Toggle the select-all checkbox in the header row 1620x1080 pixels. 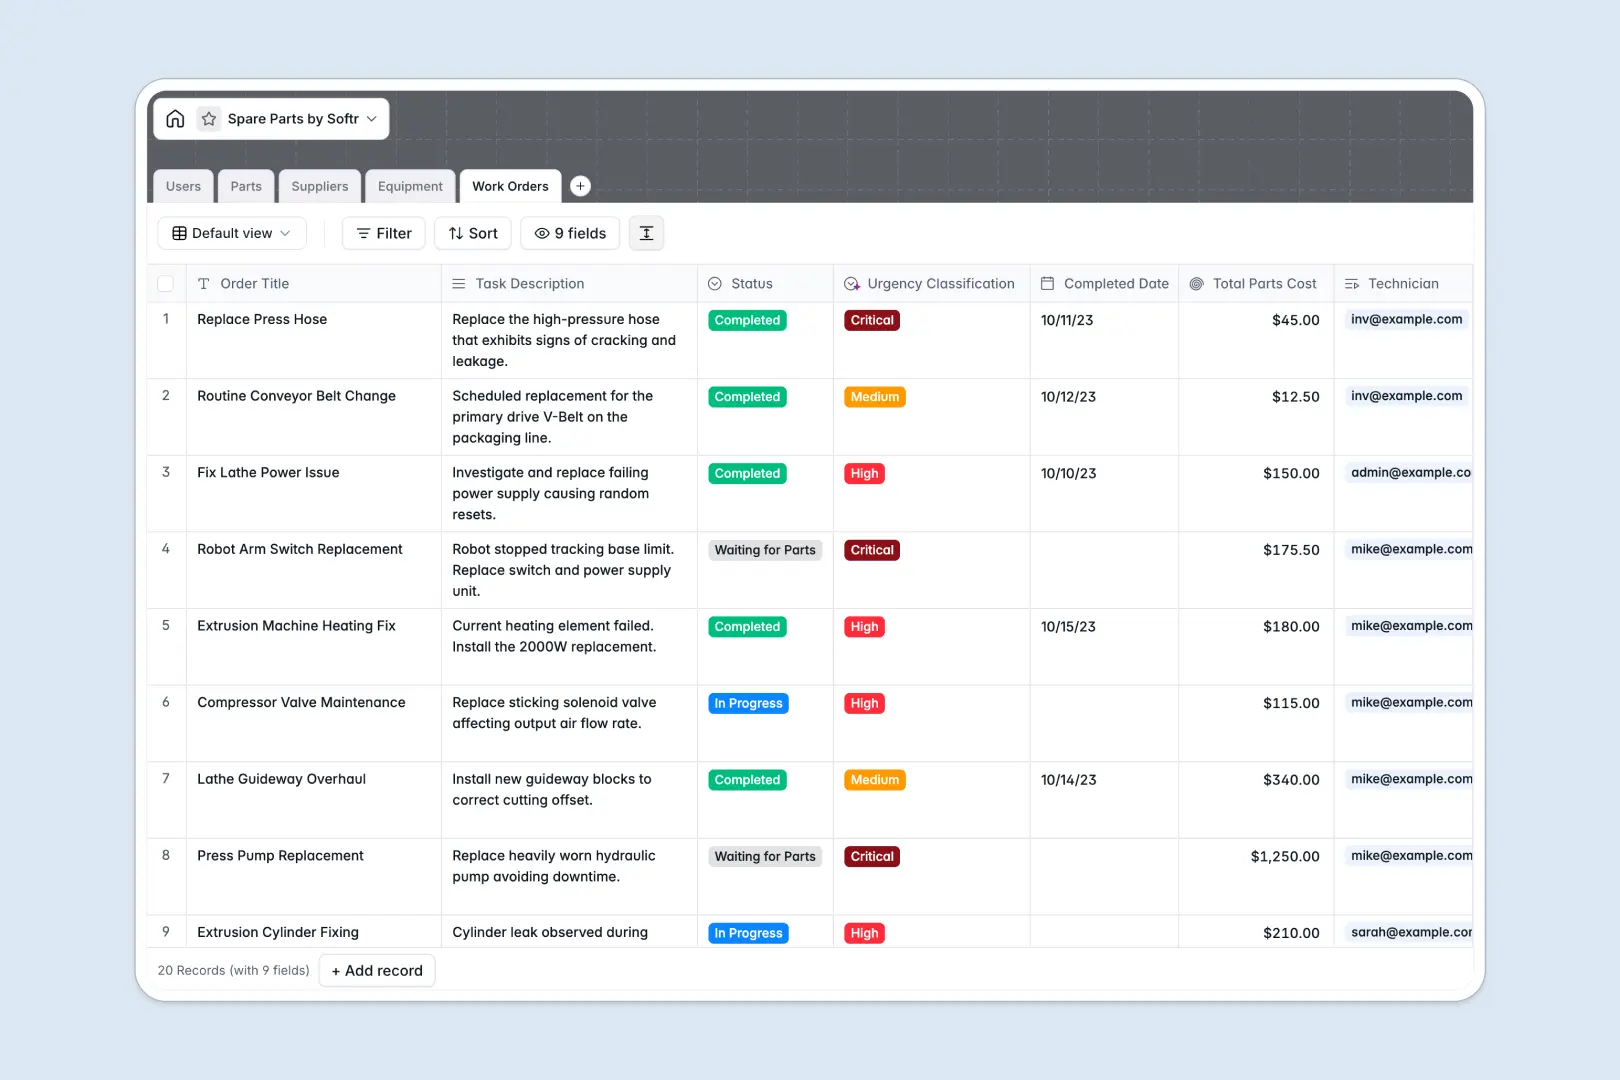tap(166, 283)
